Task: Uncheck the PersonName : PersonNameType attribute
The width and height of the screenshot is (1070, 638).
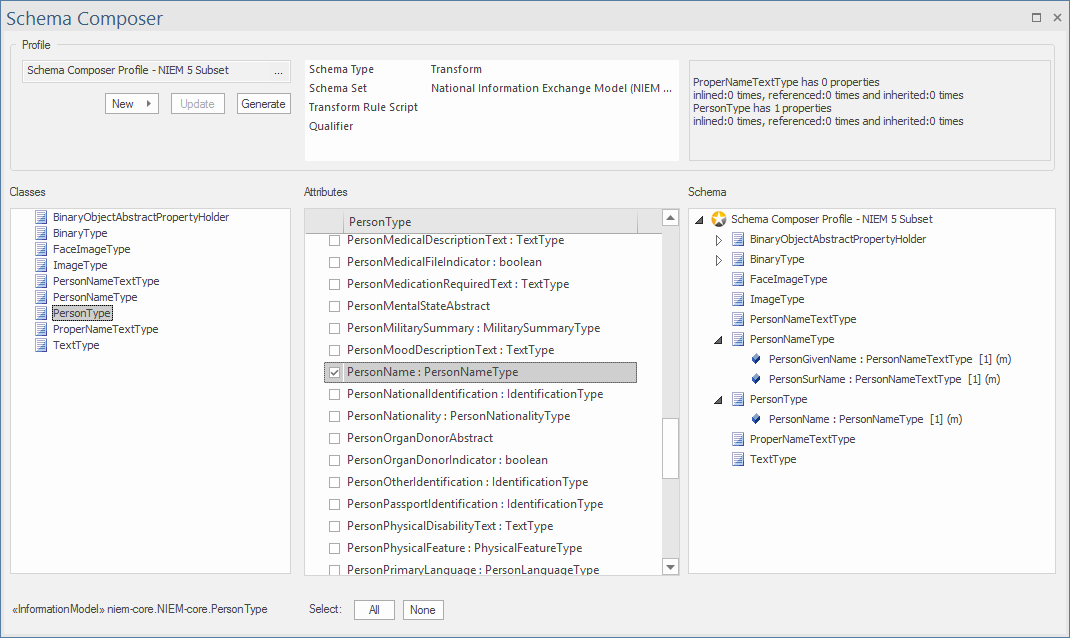Action: 334,372
